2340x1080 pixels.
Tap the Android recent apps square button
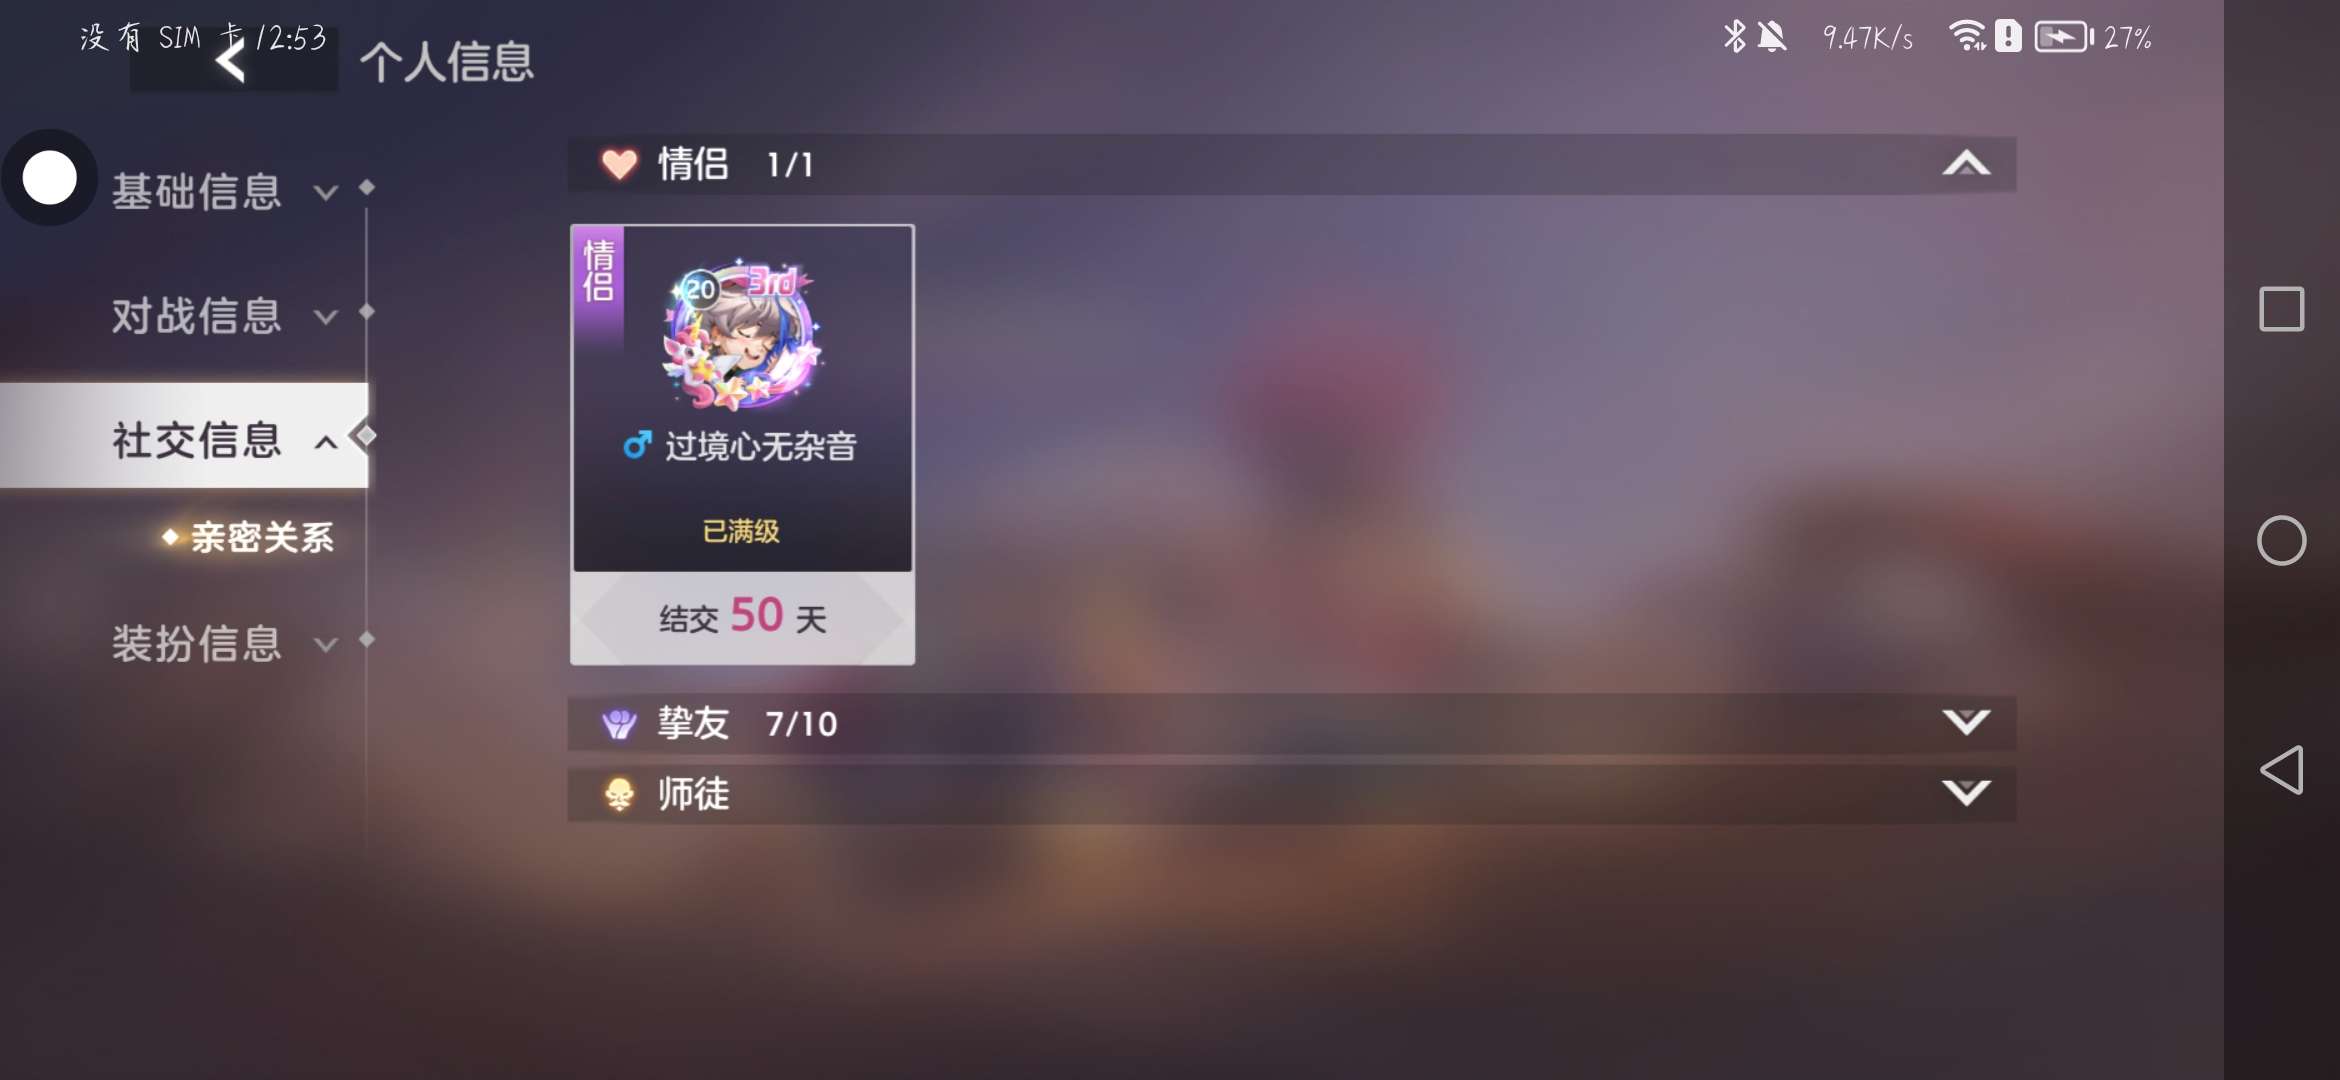tap(2281, 309)
